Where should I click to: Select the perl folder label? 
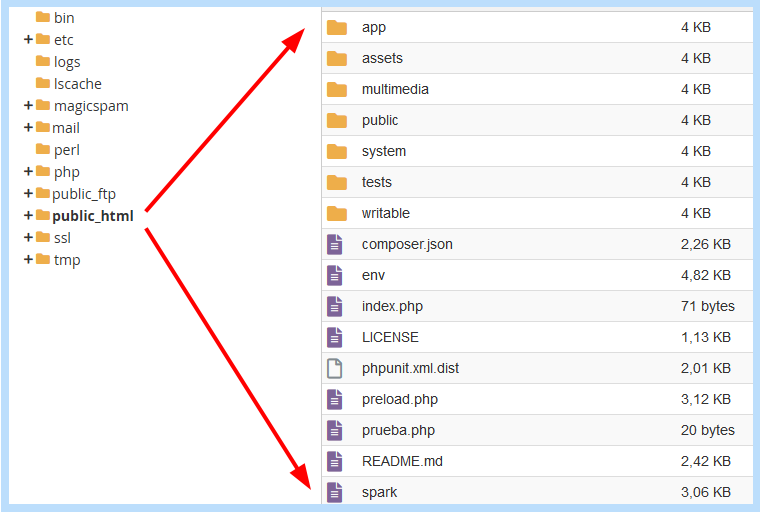coord(67,151)
